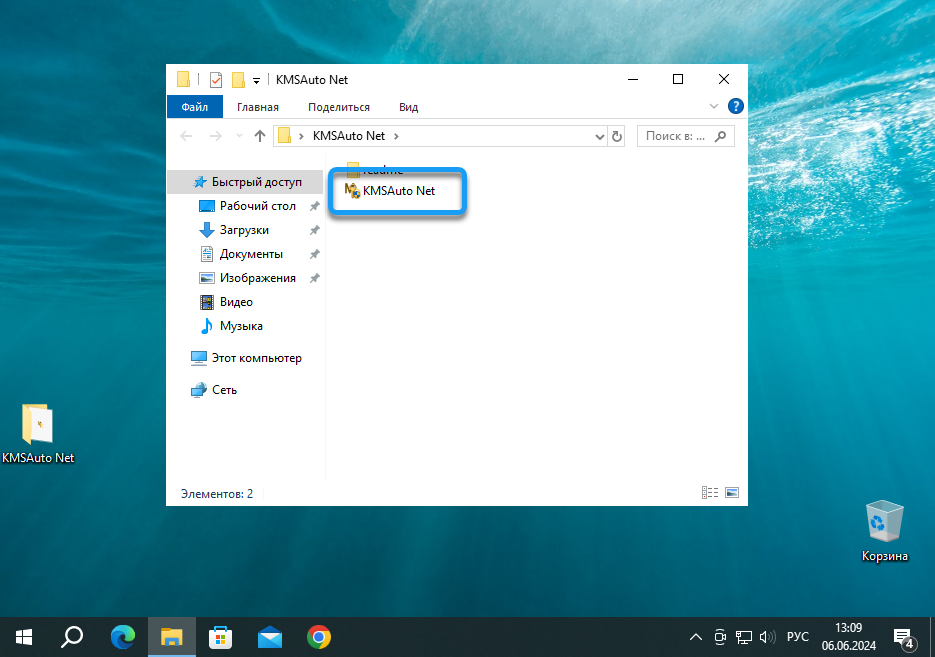The image size is (935, 657).
Task: Show hidden tray icons chevron
Action: pyautogui.click(x=695, y=637)
